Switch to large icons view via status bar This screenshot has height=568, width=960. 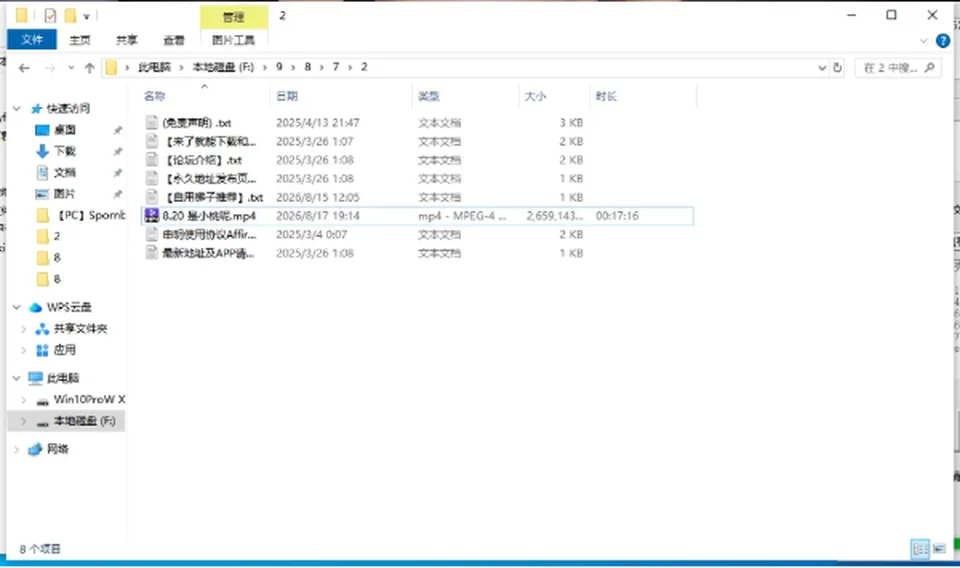tap(940, 548)
